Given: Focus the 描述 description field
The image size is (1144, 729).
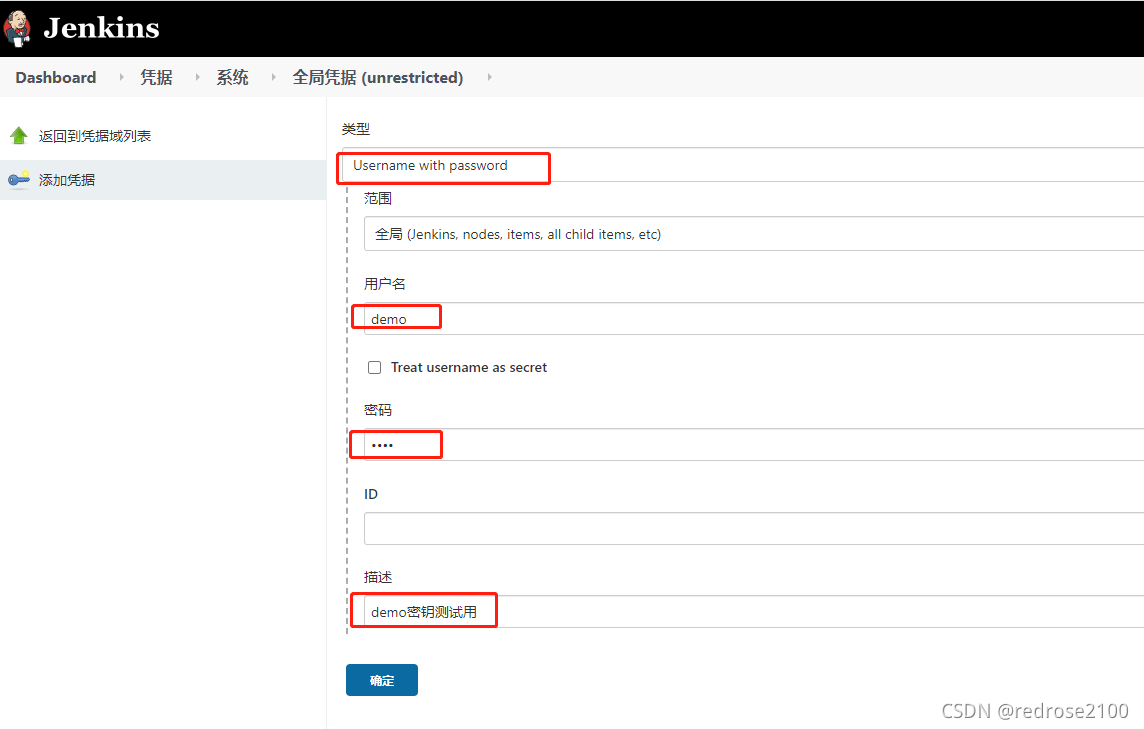Looking at the screenshot, I should click(754, 612).
